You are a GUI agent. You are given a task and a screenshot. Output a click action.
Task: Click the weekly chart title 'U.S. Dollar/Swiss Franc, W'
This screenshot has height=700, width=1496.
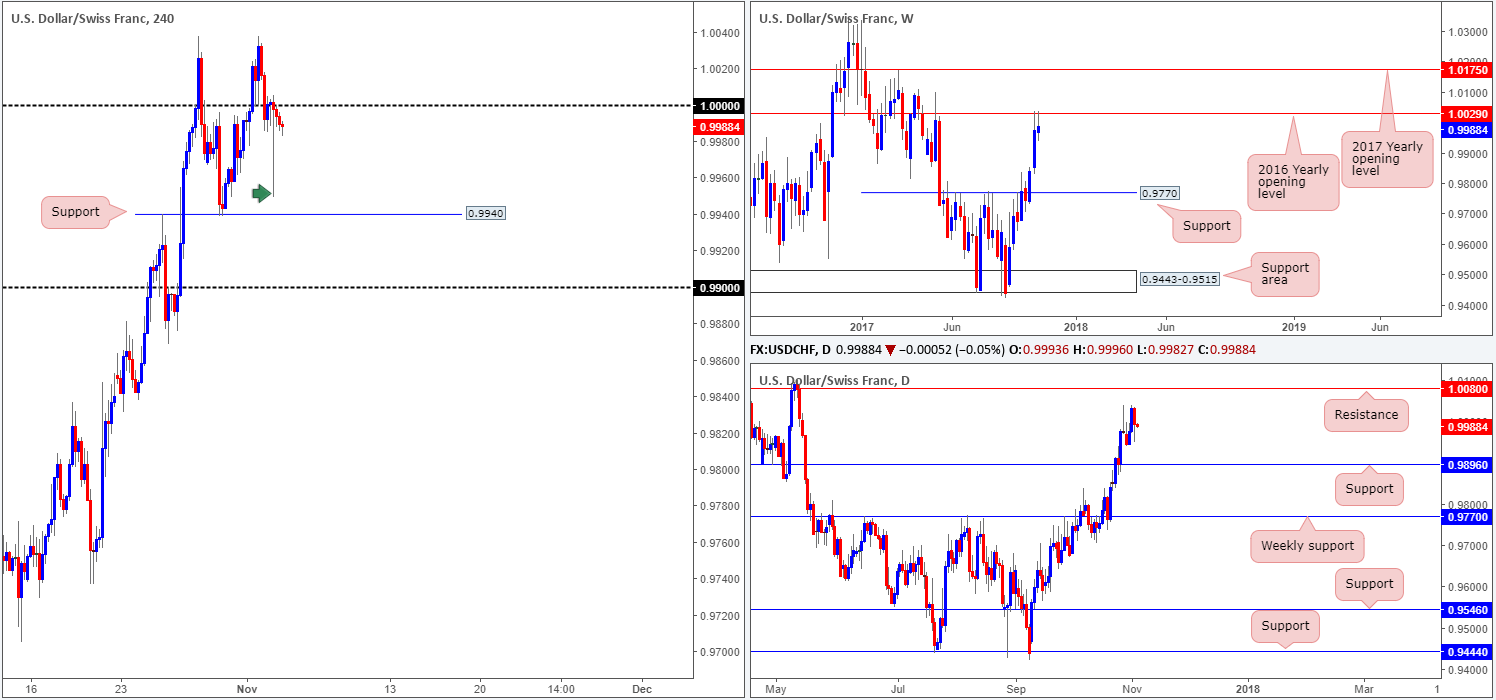(837, 18)
